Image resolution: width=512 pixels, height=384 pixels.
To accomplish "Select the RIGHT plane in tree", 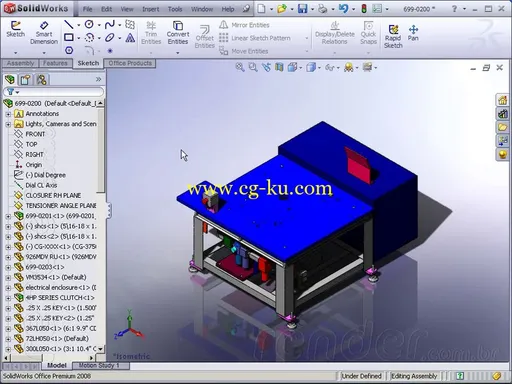I will click(x=34, y=155).
